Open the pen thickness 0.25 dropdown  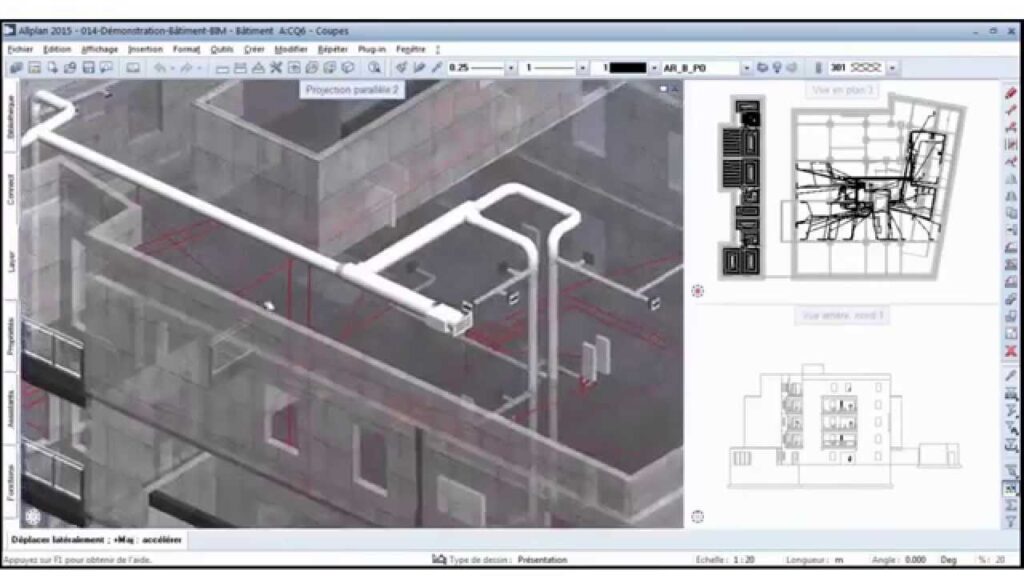[511, 68]
